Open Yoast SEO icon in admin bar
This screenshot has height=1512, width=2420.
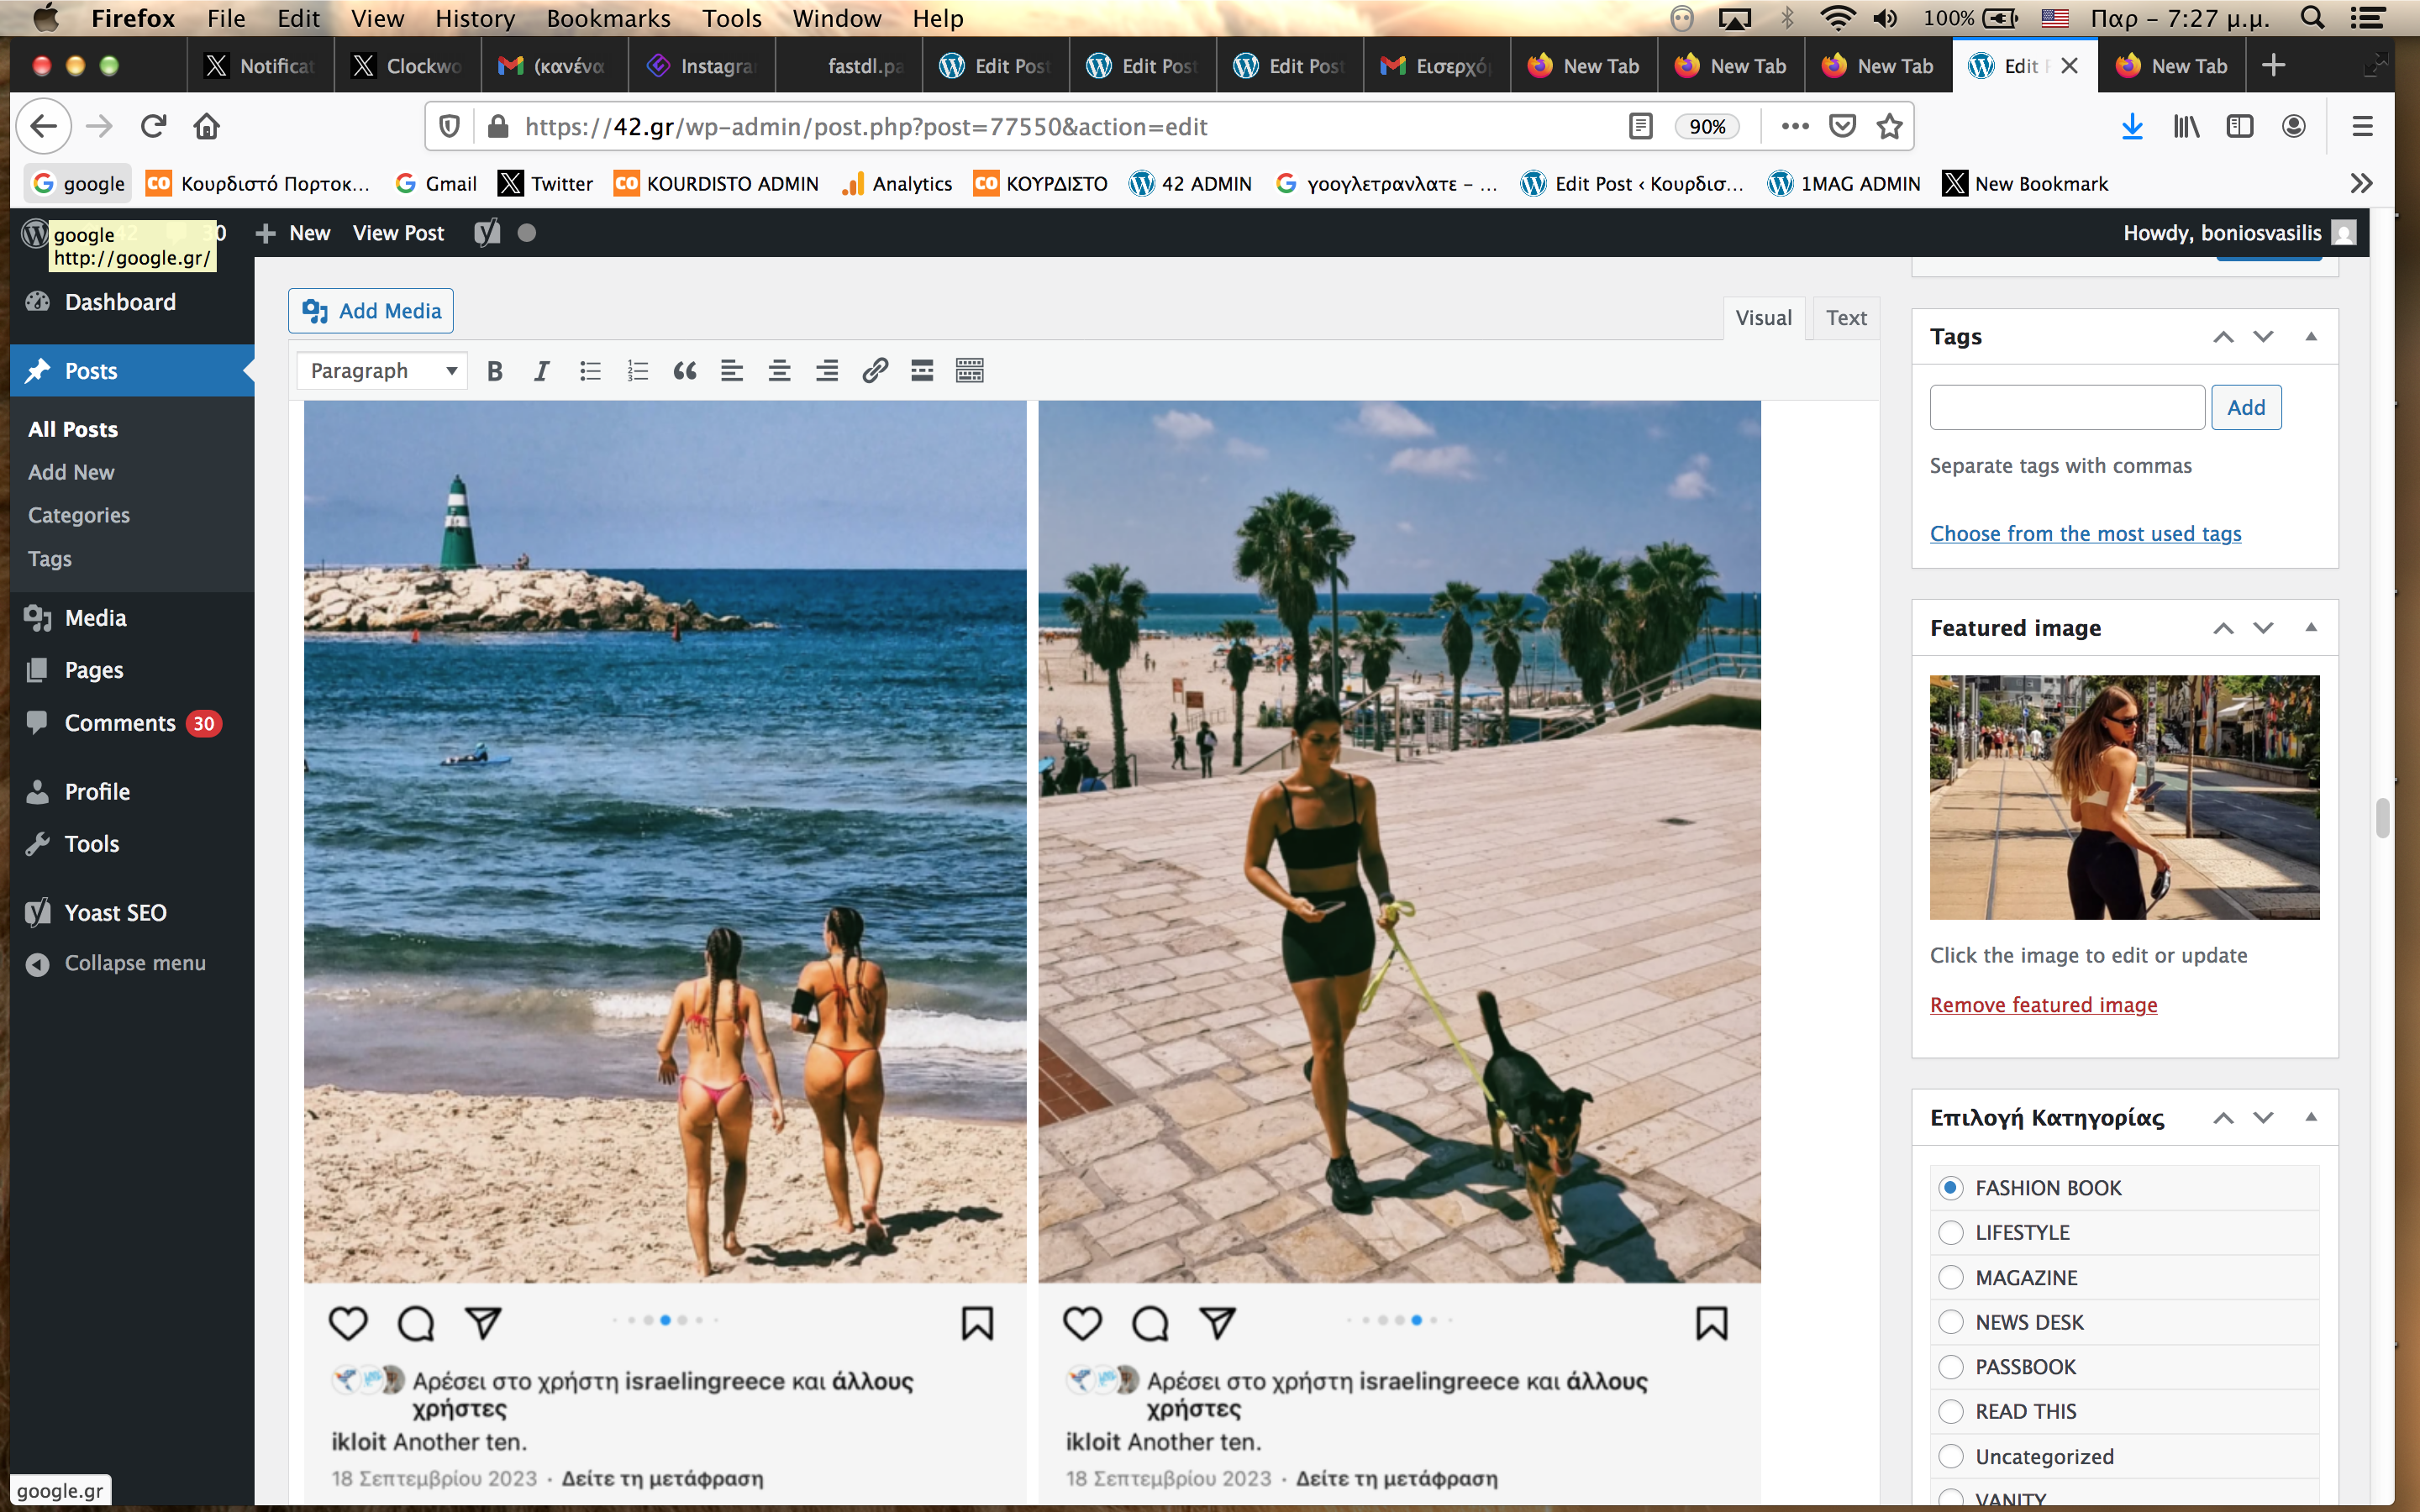point(487,233)
